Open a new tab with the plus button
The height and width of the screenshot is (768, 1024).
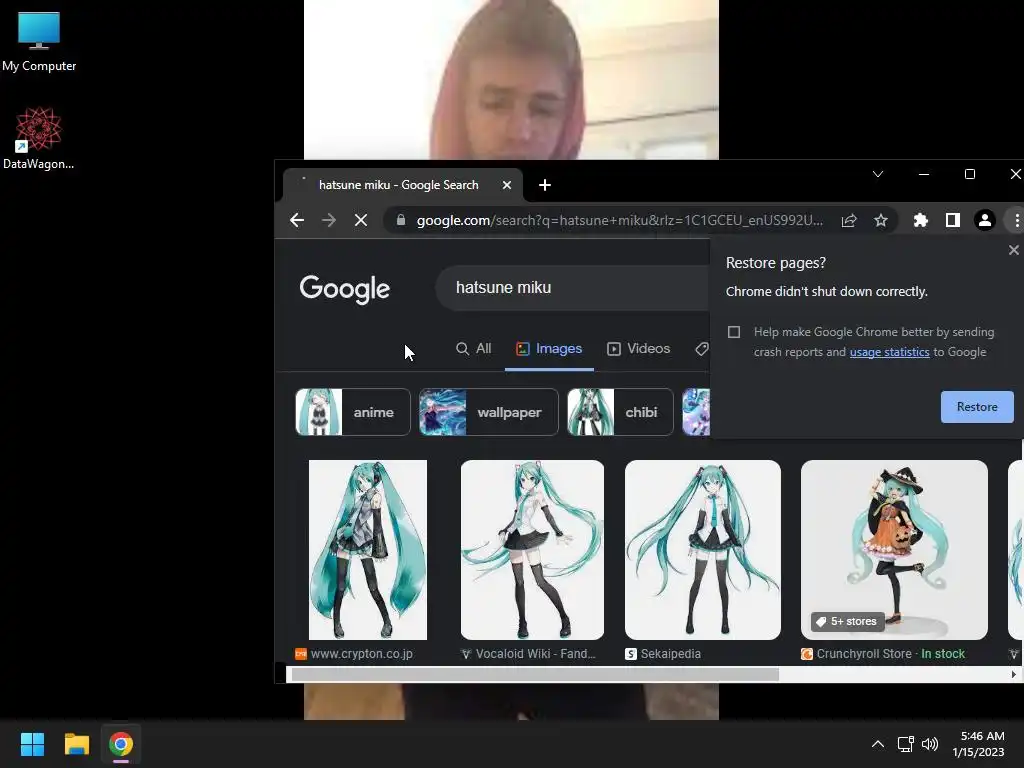coord(545,185)
